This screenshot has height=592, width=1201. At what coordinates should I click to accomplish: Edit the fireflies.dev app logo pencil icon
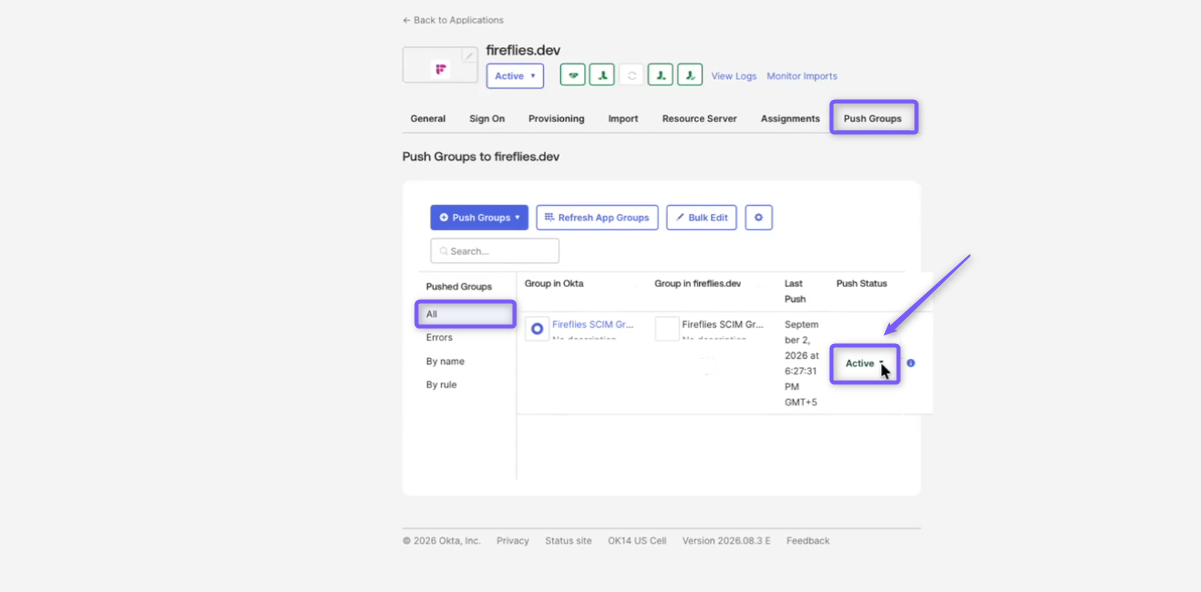pos(469,56)
